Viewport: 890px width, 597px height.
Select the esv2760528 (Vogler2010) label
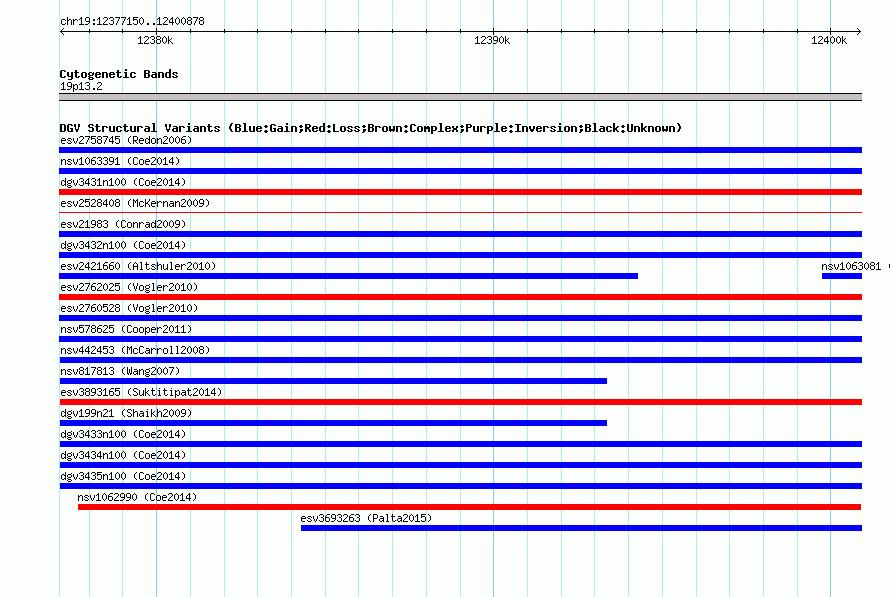click(129, 308)
